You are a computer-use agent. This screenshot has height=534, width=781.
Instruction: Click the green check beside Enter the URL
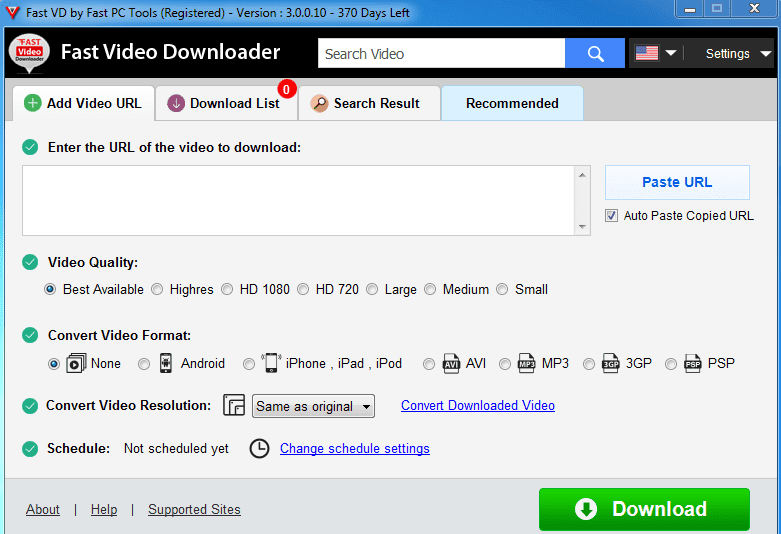point(30,147)
